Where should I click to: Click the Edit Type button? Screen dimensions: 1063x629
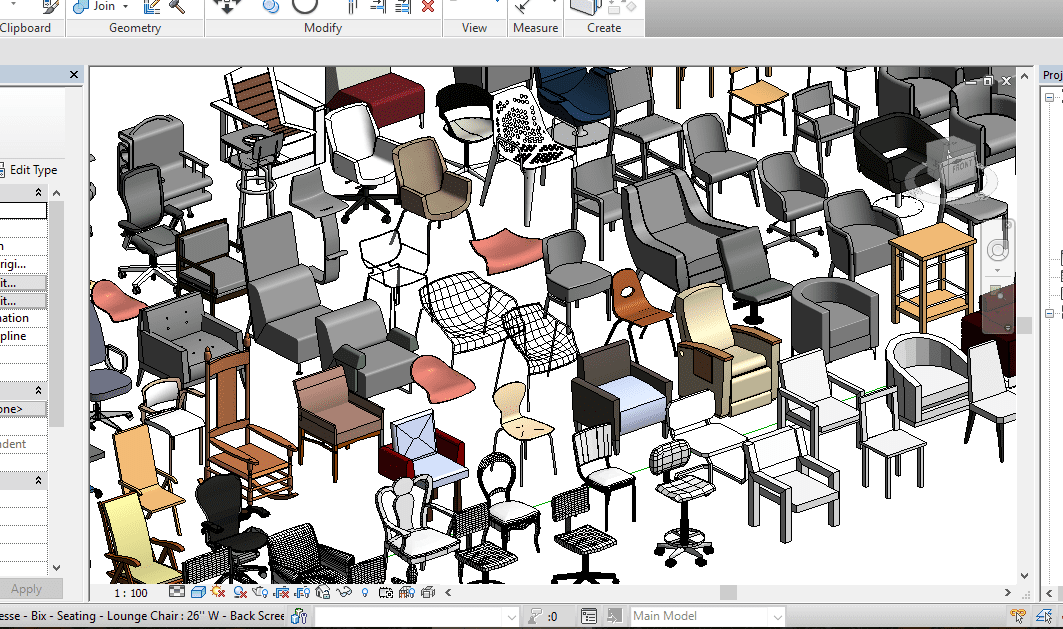[x=33, y=170]
